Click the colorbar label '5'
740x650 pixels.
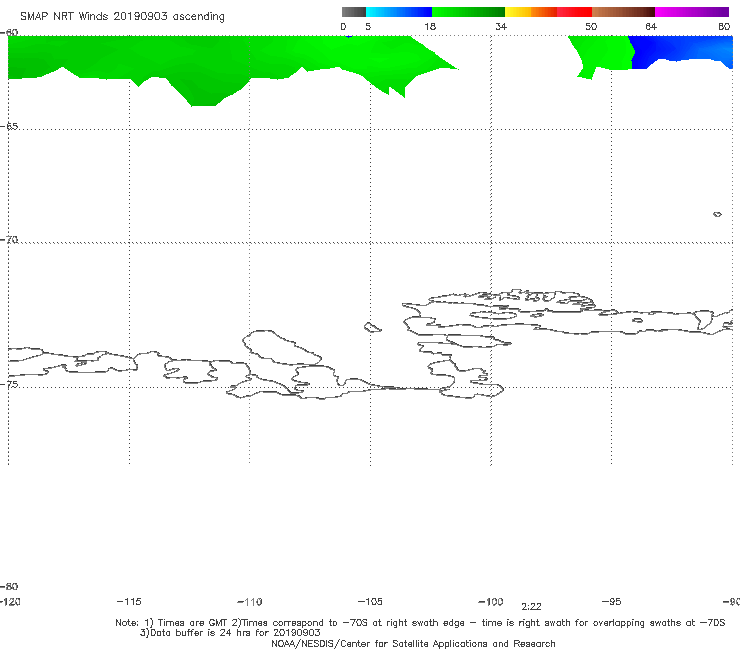coord(368,26)
